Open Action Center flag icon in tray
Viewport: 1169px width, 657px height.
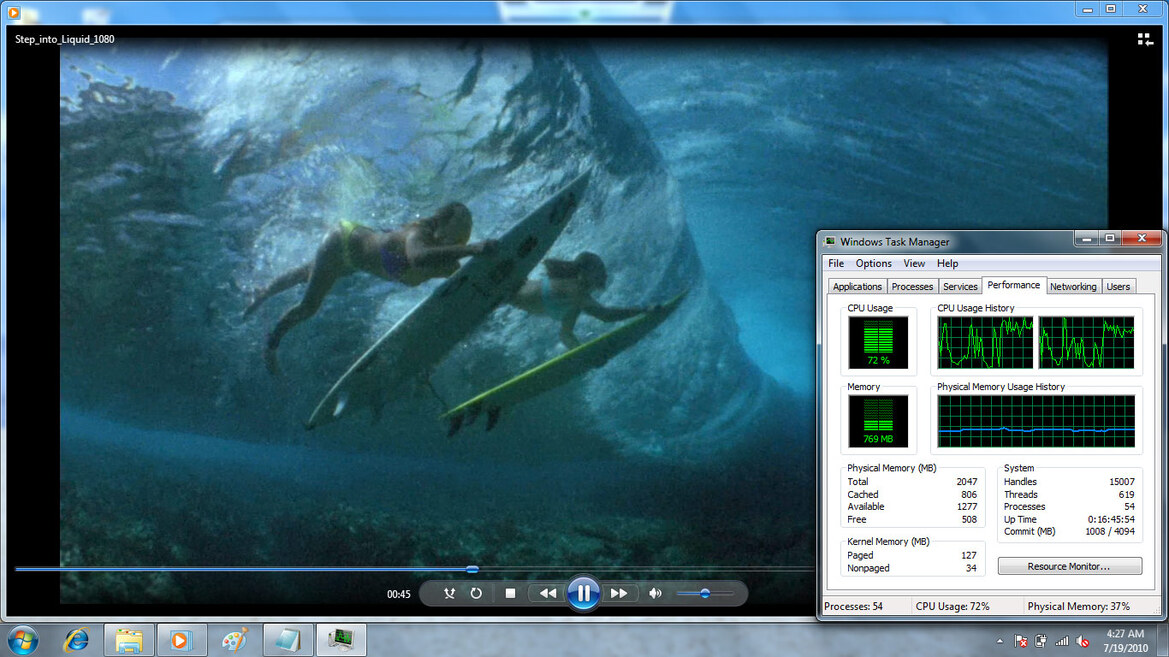tap(1021, 641)
